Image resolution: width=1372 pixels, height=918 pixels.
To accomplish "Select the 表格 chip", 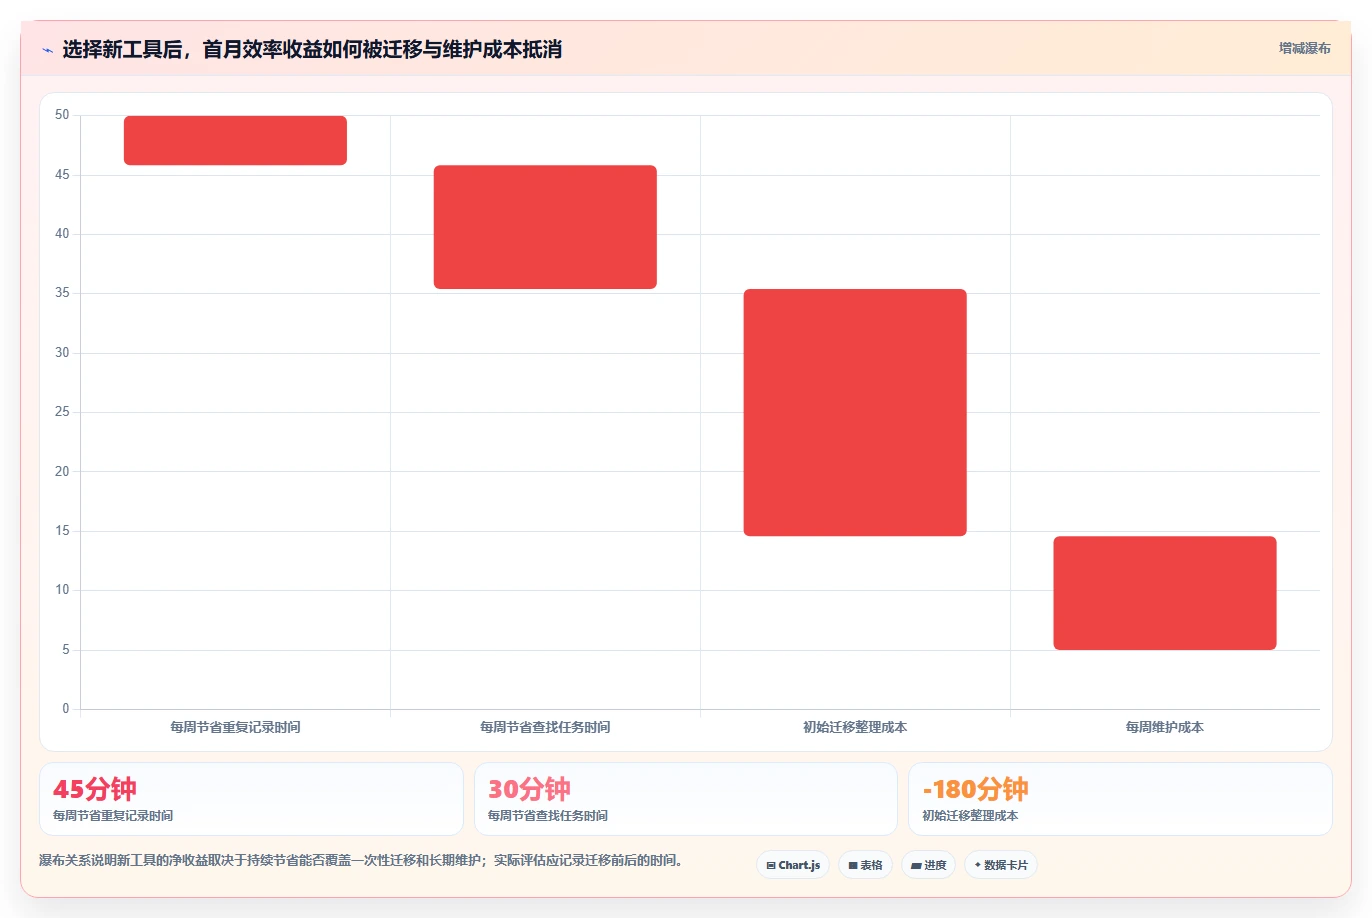I will click(x=865, y=865).
